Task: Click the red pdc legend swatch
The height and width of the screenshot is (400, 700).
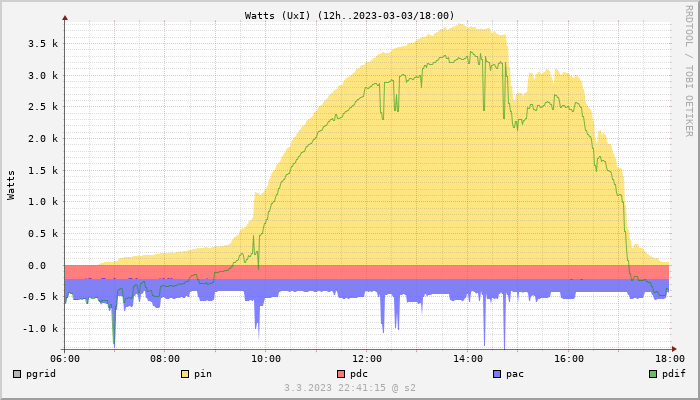Action: [x=341, y=374]
